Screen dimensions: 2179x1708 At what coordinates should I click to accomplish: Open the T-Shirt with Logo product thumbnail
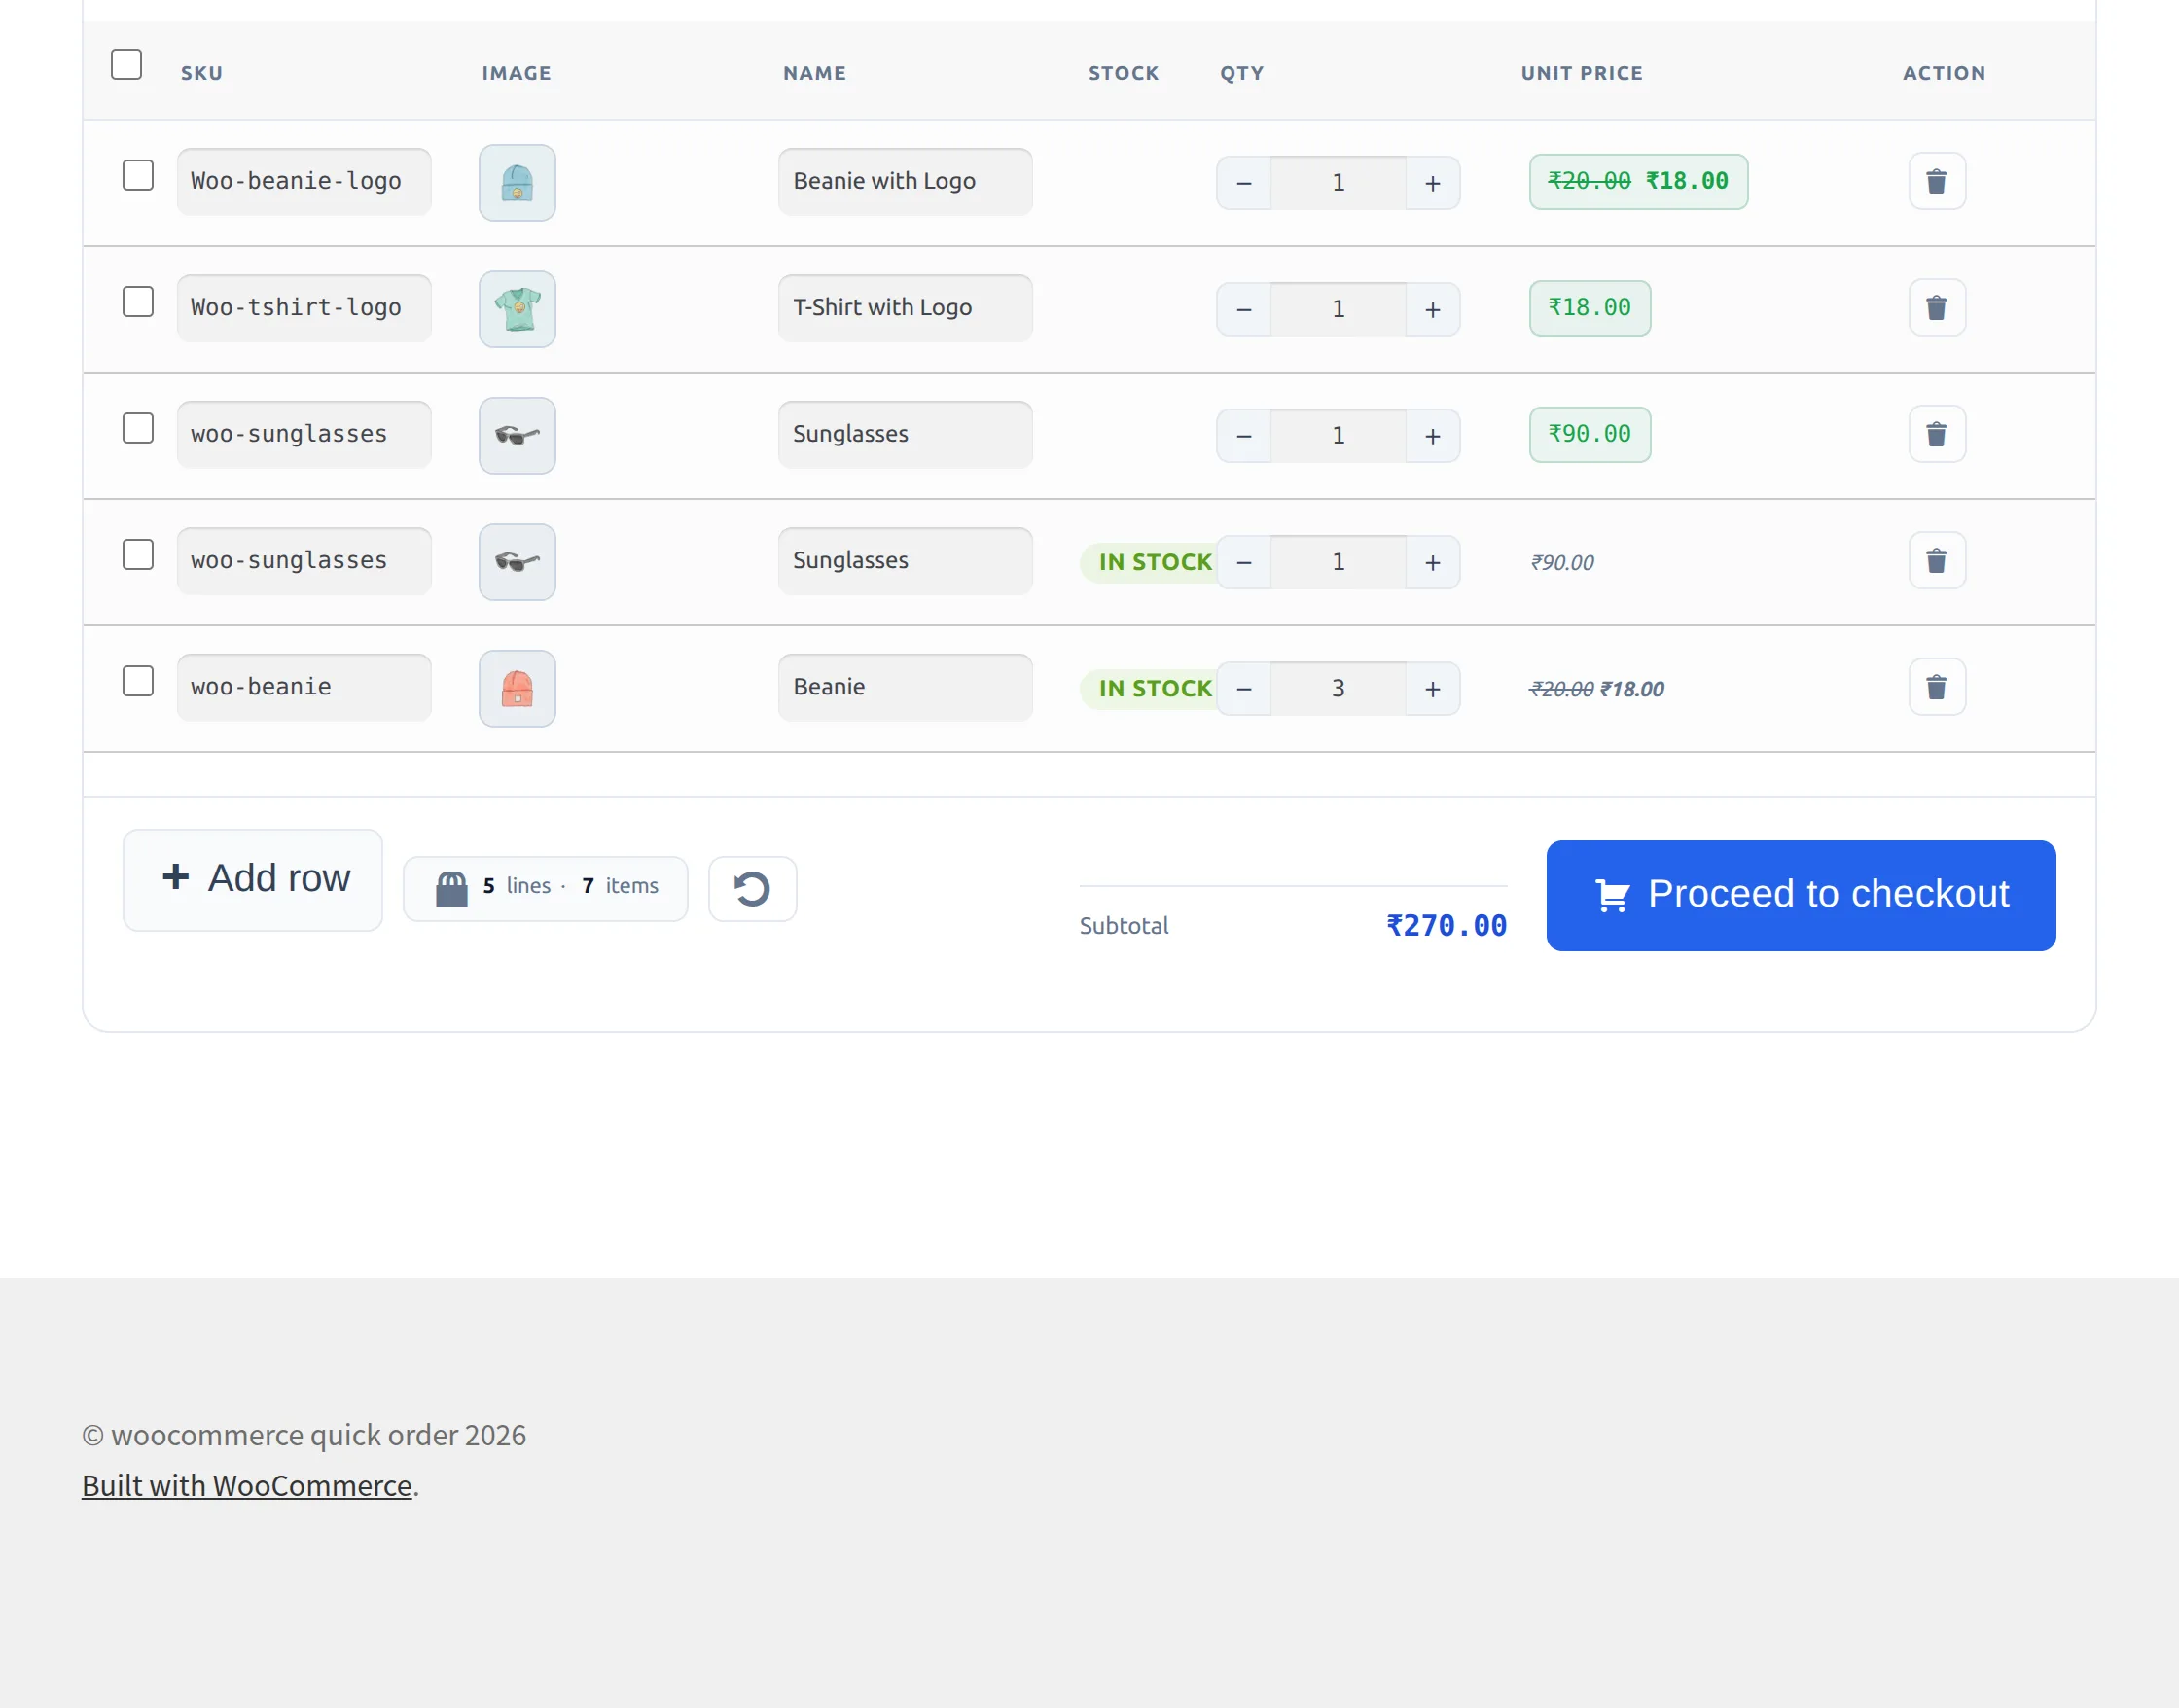(517, 309)
